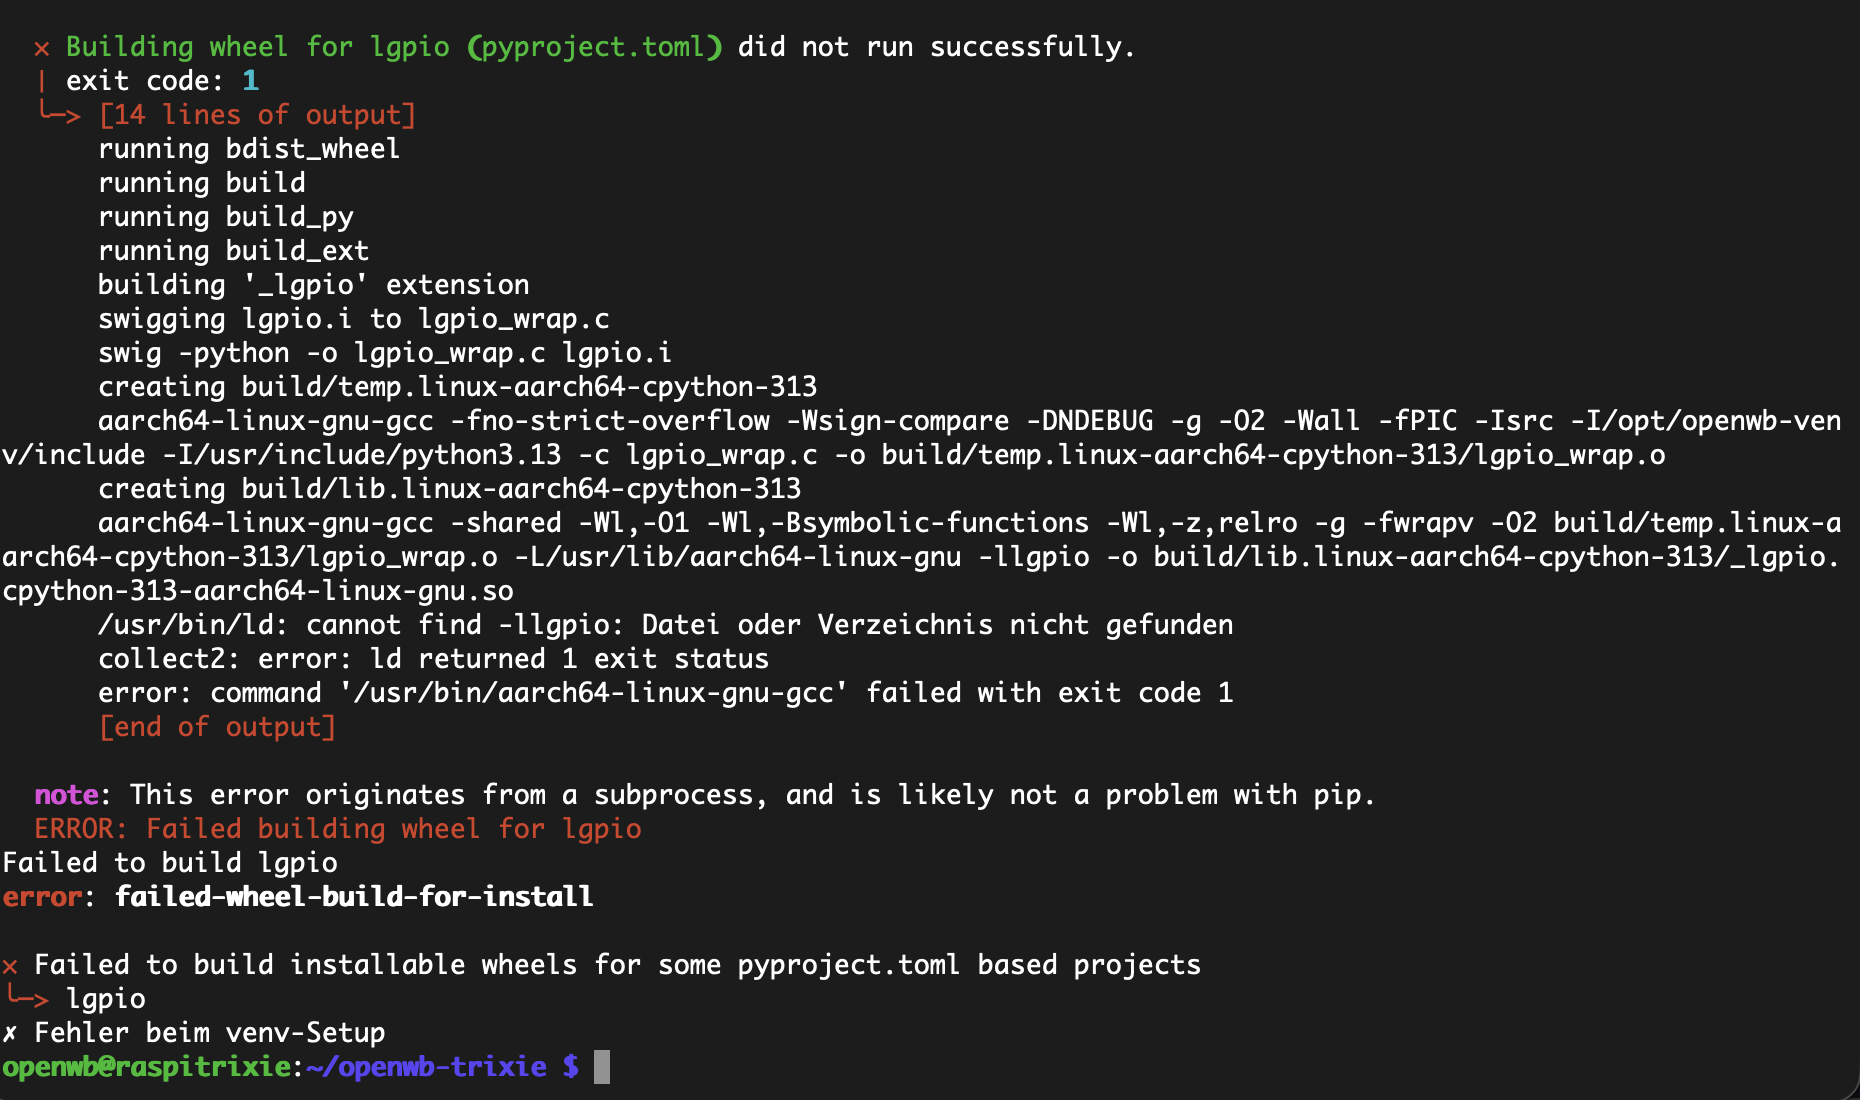
Task: Click the green "(pyproject.toml)" text
Action: [x=594, y=47]
